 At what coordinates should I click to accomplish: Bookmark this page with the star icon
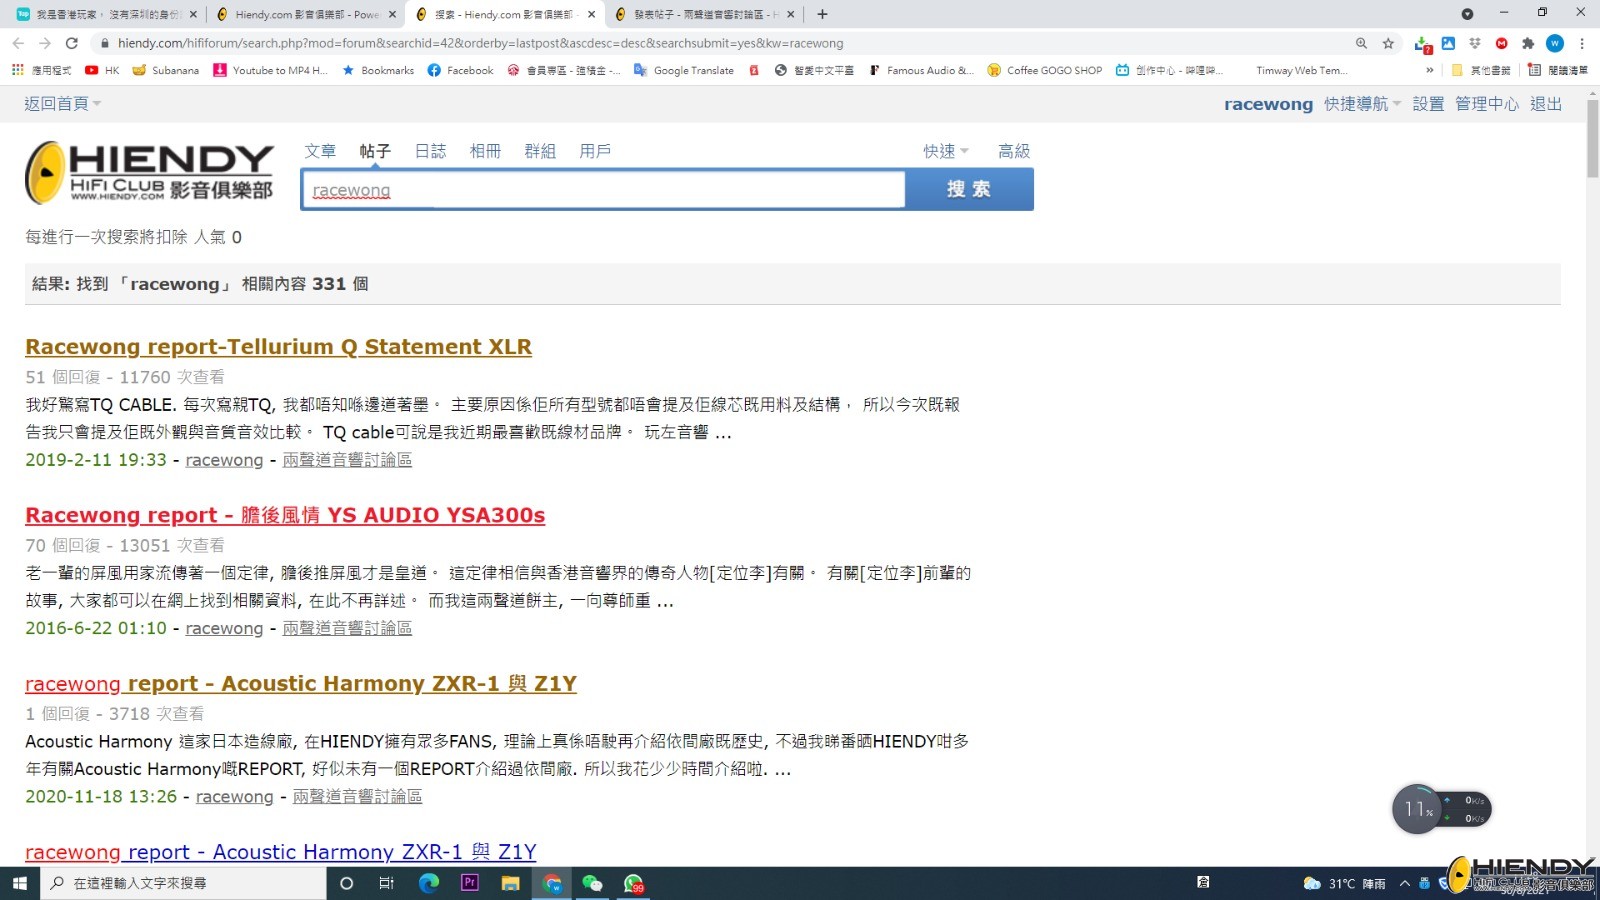tap(1388, 43)
